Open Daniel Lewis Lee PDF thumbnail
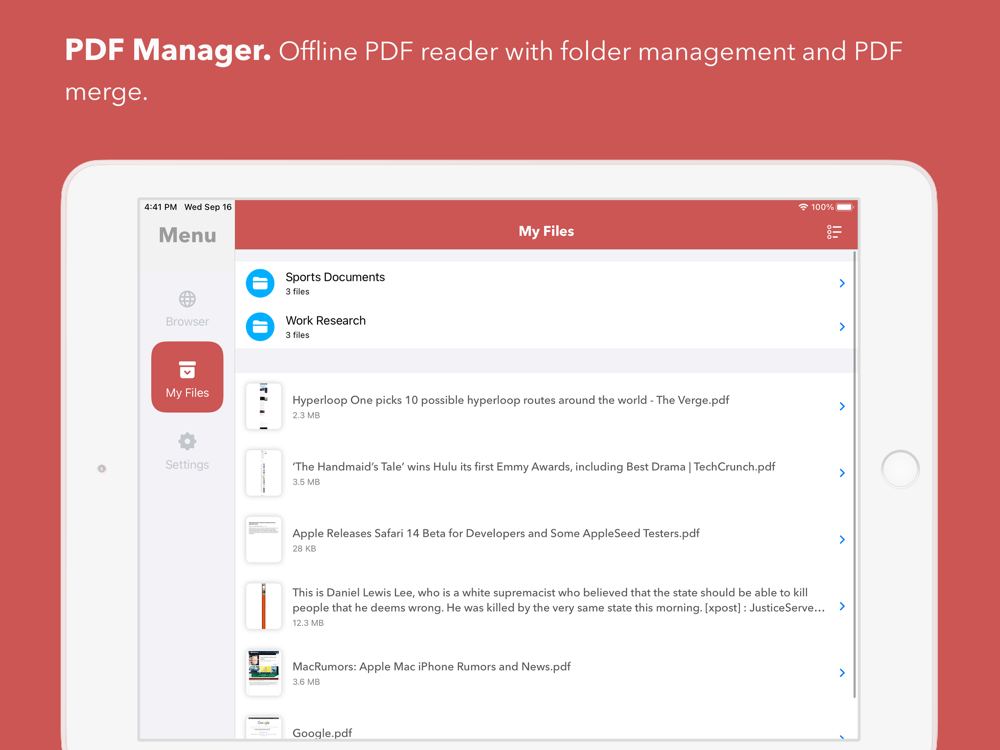This screenshot has width=1000, height=750. pos(263,606)
